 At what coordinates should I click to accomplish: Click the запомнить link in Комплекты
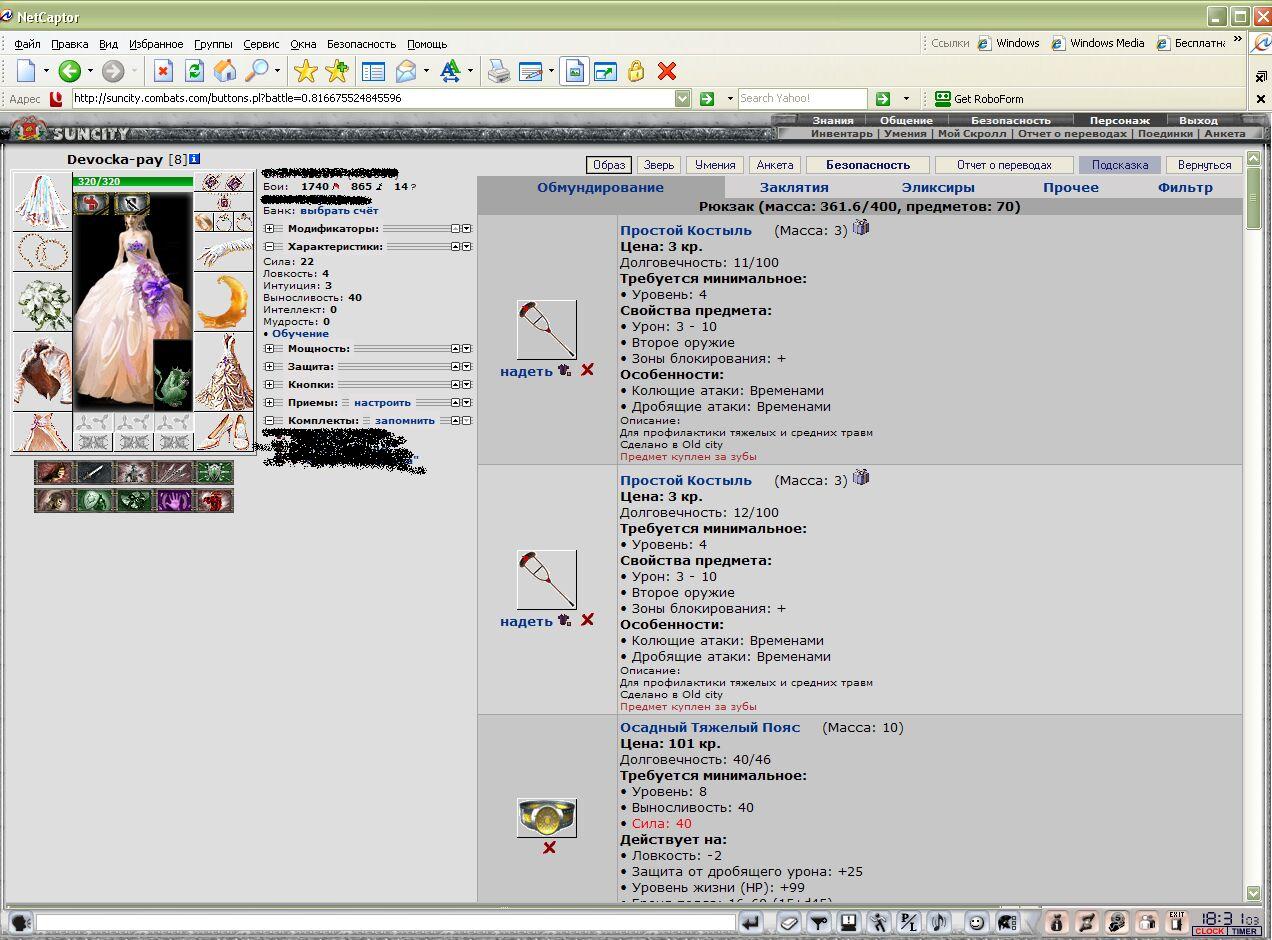[405, 421]
